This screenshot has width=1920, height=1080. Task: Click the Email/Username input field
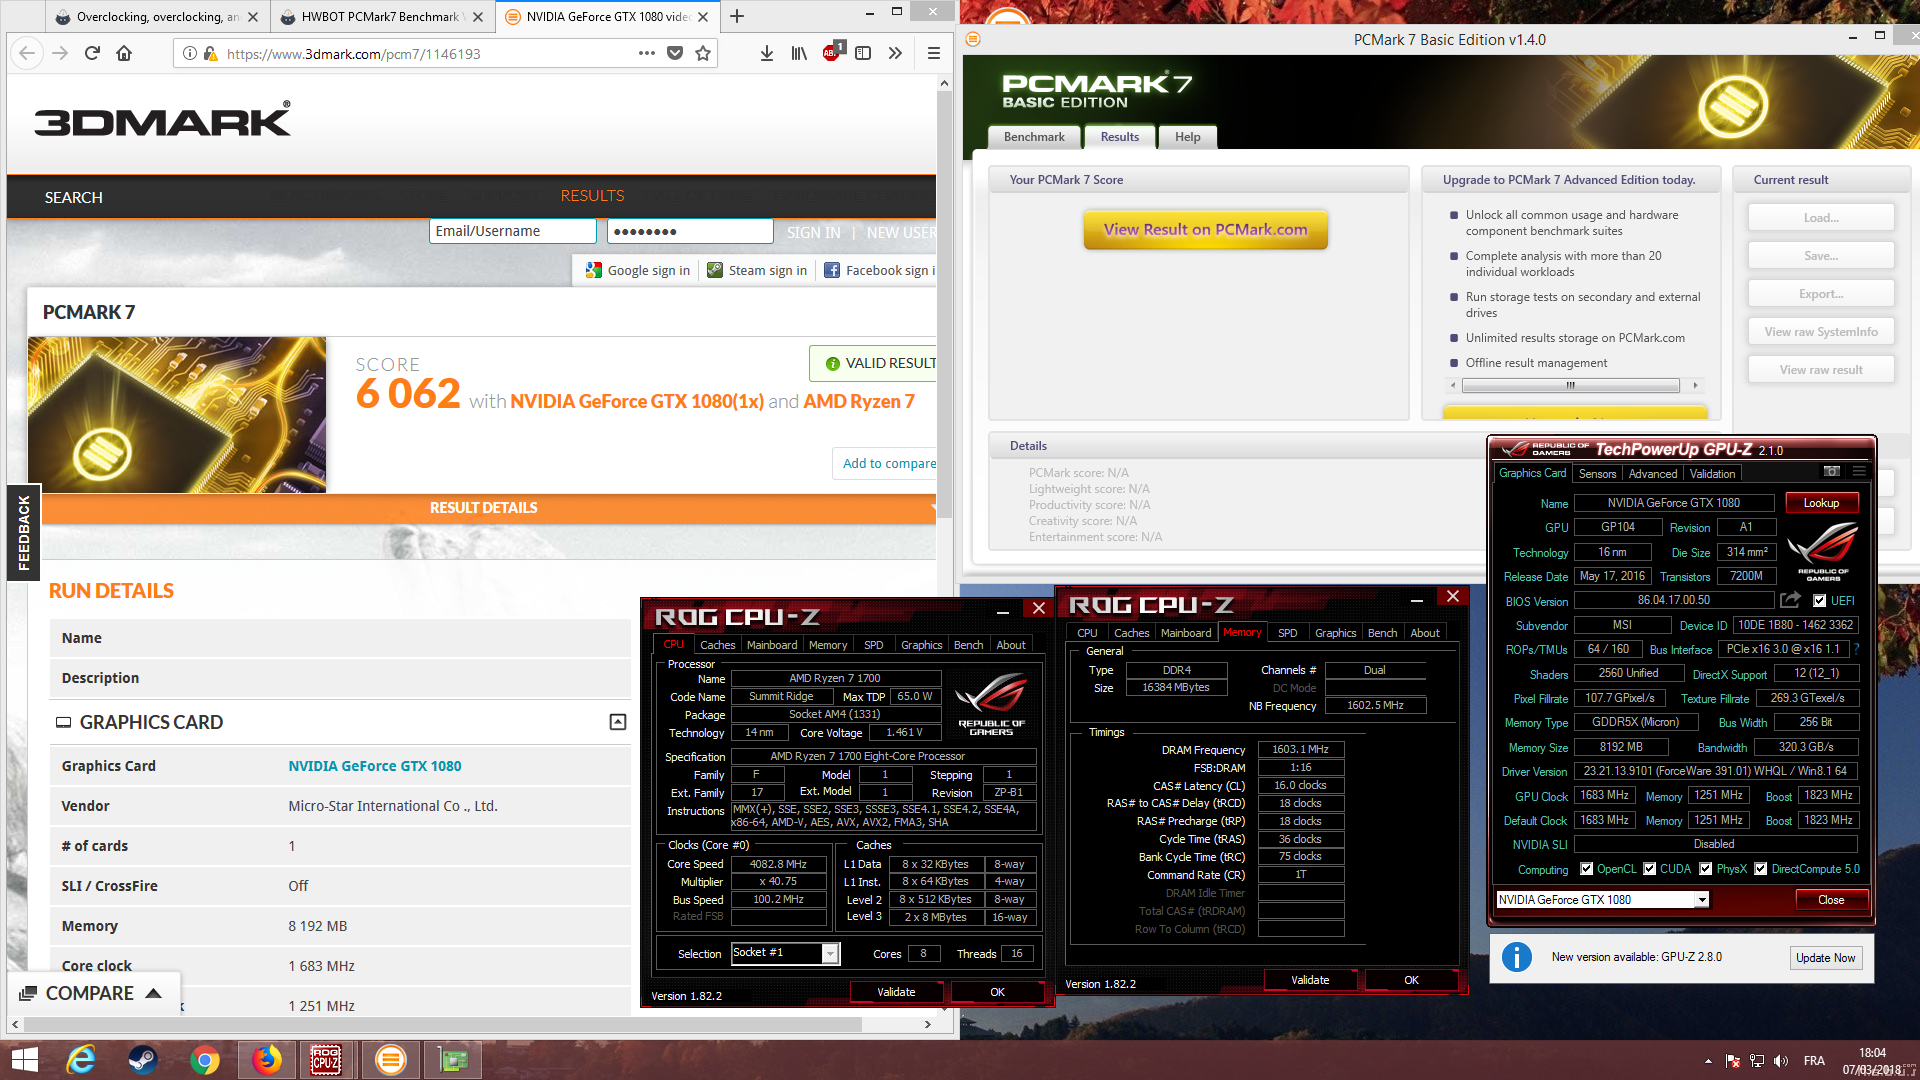click(x=513, y=231)
